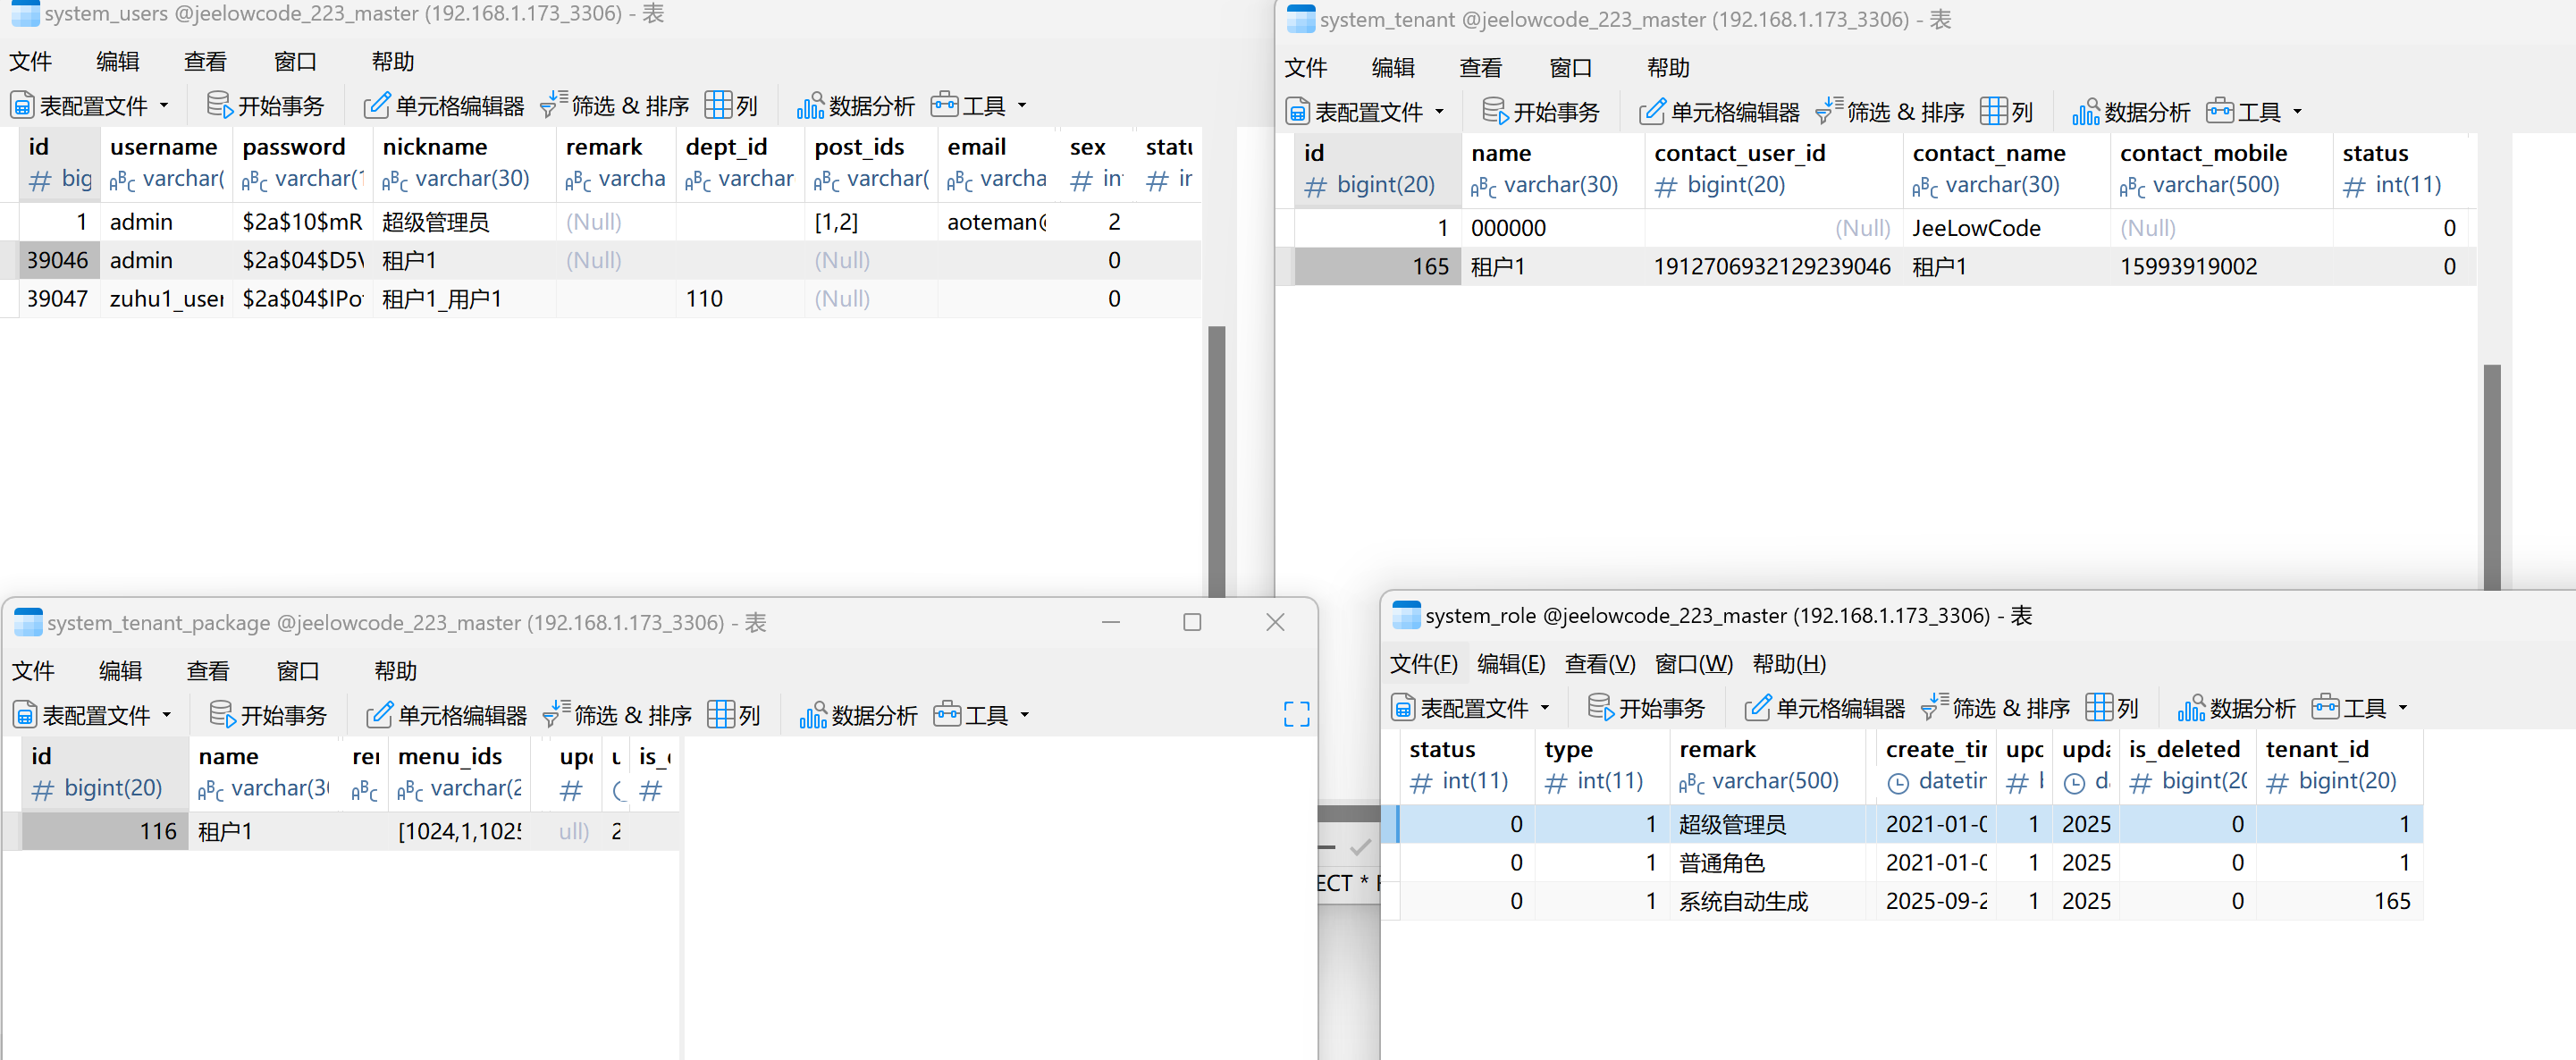This screenshot has height=1060, width=2576.
Task: Expand 表配置文件 dropdown in system_users window
Action: pyautogui.click(x=164, y=105)
